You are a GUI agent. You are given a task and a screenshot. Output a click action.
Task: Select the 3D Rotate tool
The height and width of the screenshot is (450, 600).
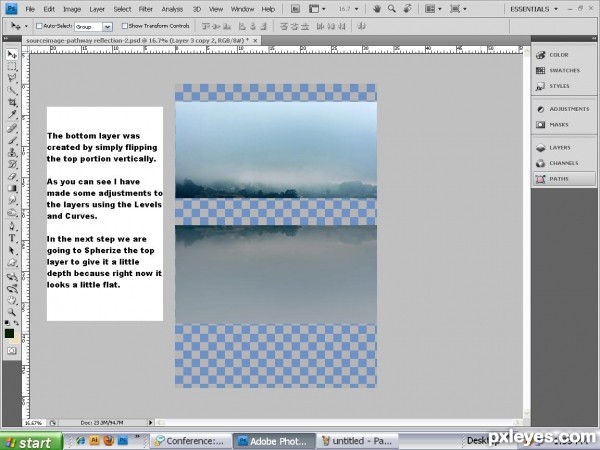point(12,276)
